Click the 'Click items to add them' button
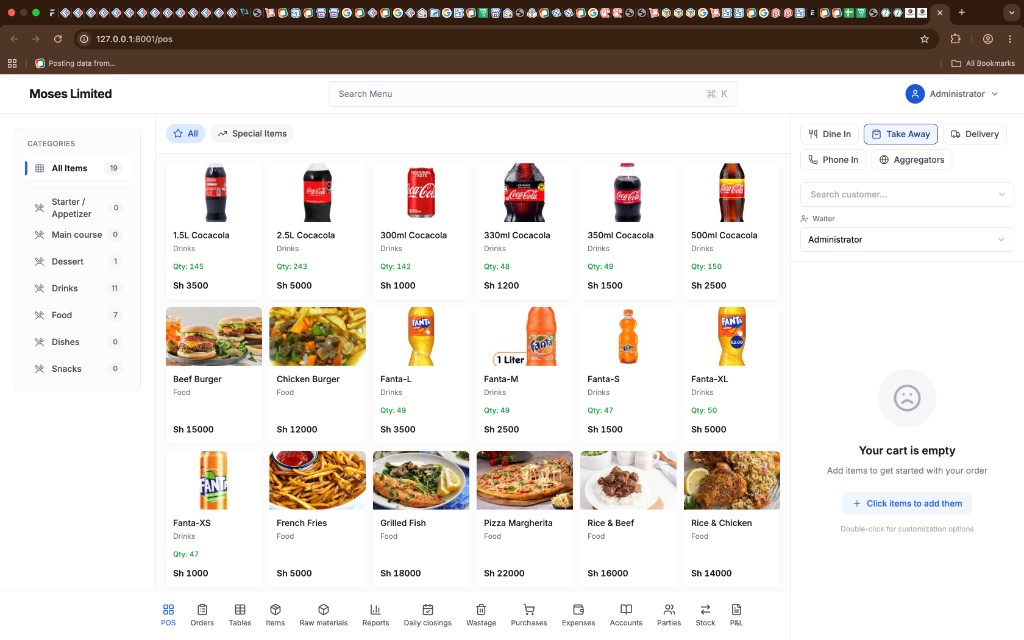Screen dimensions: 1024x640 906,504
